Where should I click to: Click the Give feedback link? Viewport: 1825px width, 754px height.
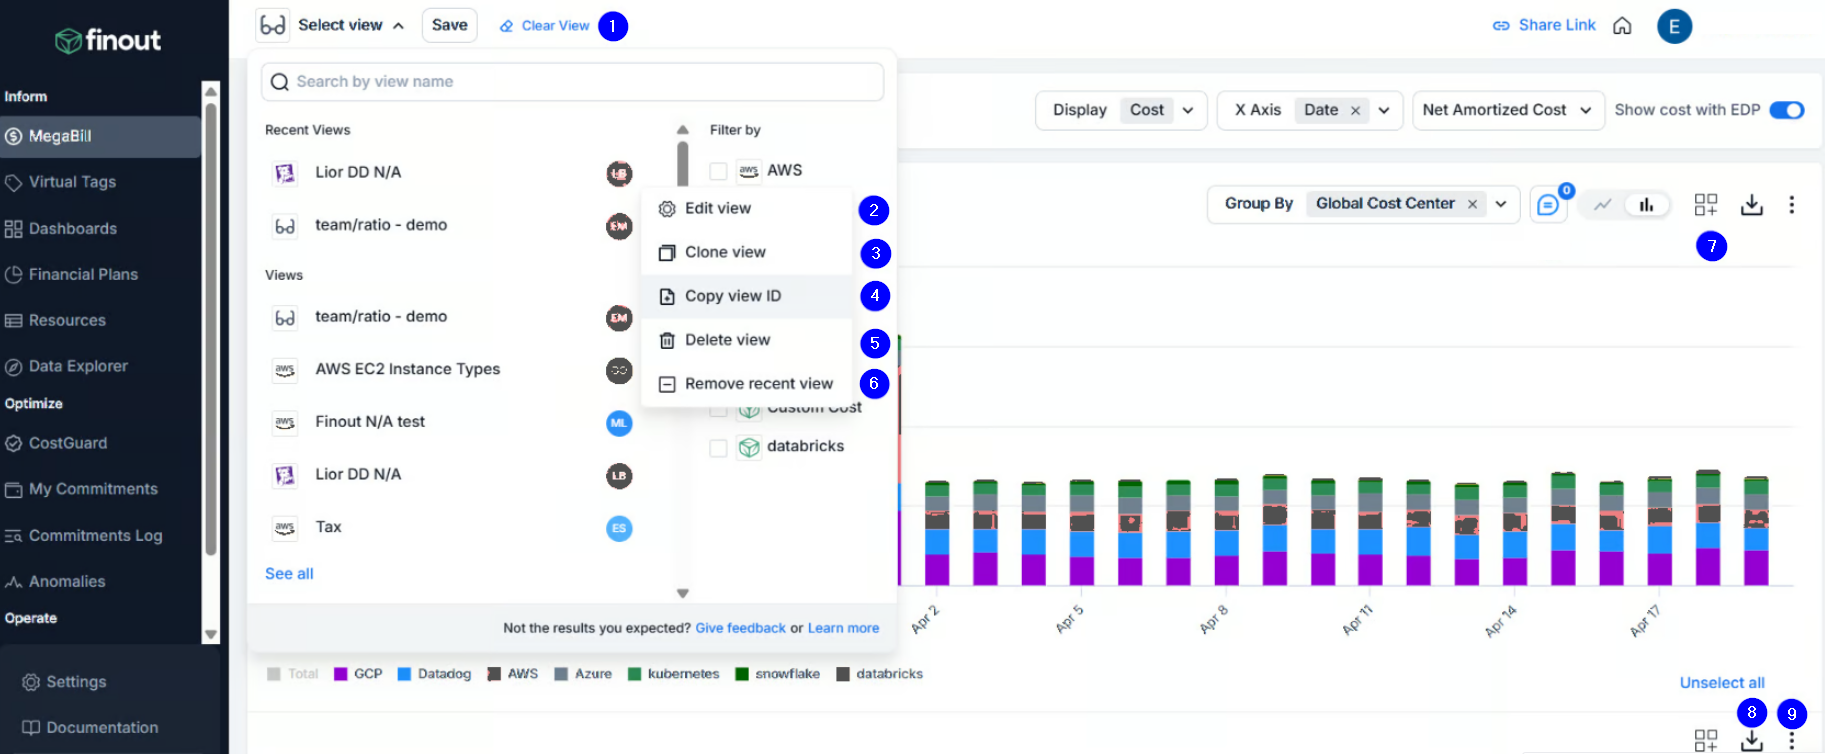[740, 628]
